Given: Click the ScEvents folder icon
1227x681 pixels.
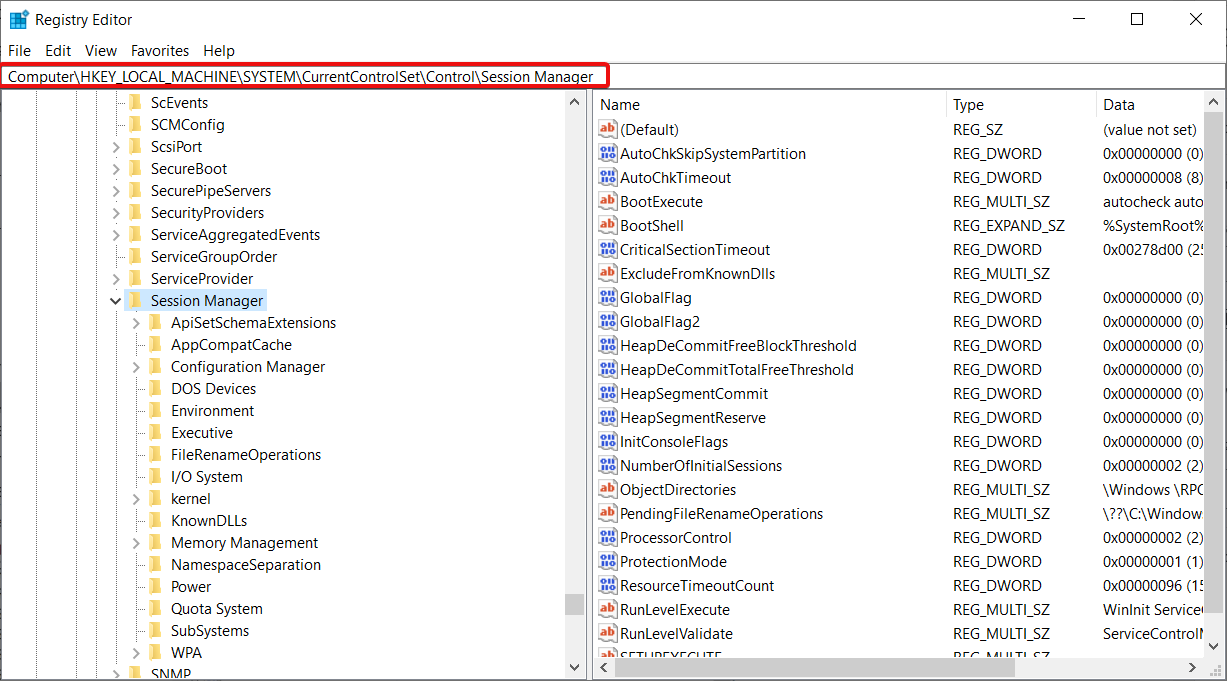Looking at the screenshot, I should (x=135, y=102).
